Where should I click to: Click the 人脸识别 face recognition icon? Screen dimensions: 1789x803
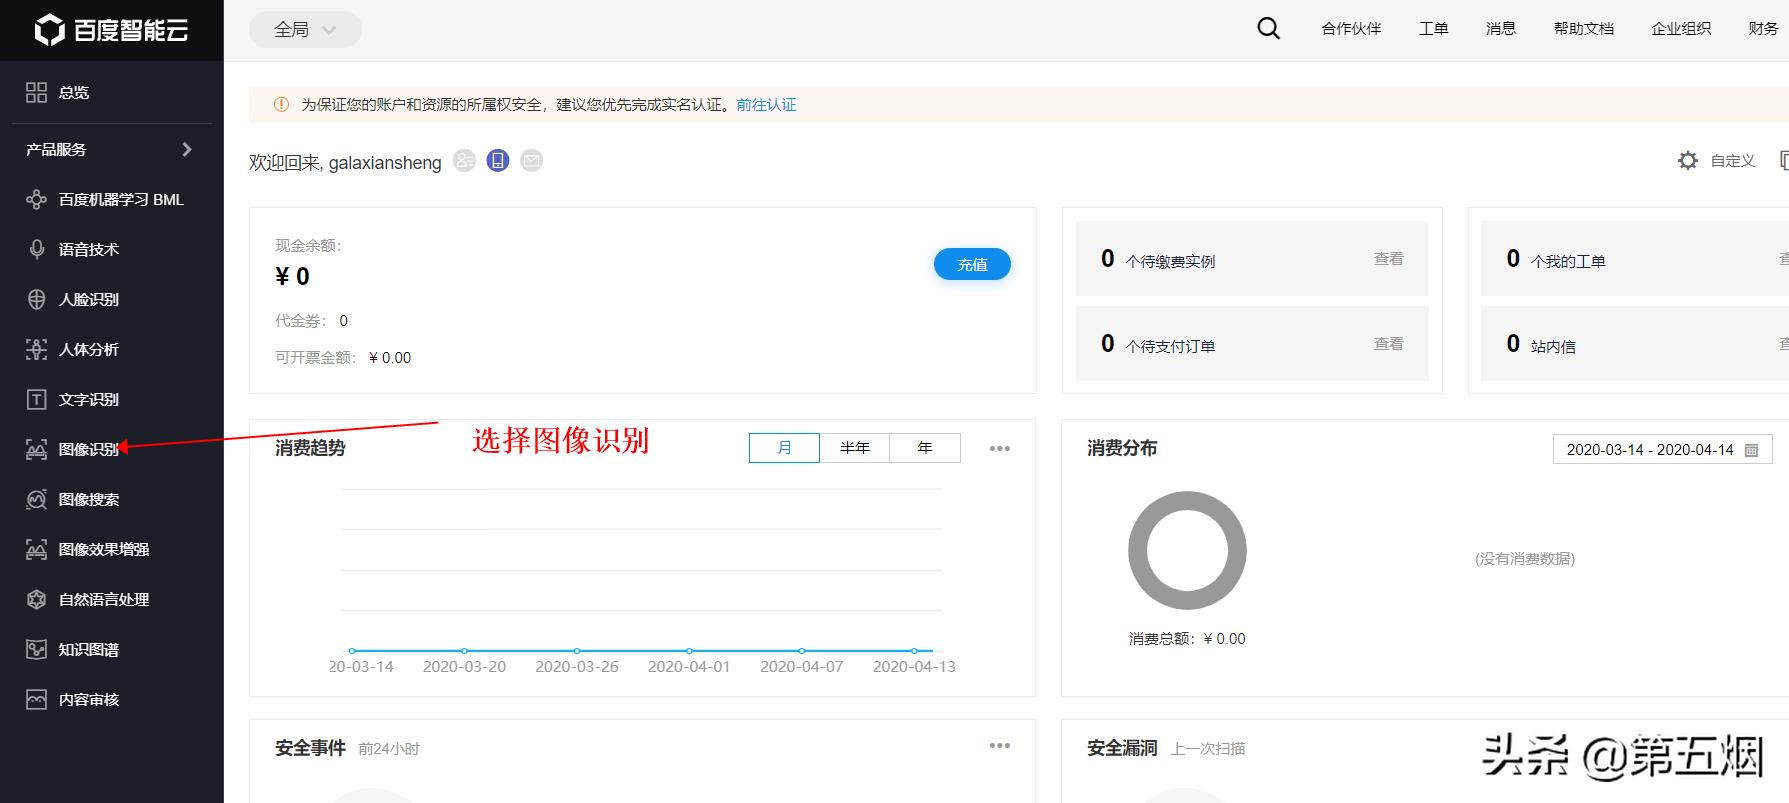point(36,299)
